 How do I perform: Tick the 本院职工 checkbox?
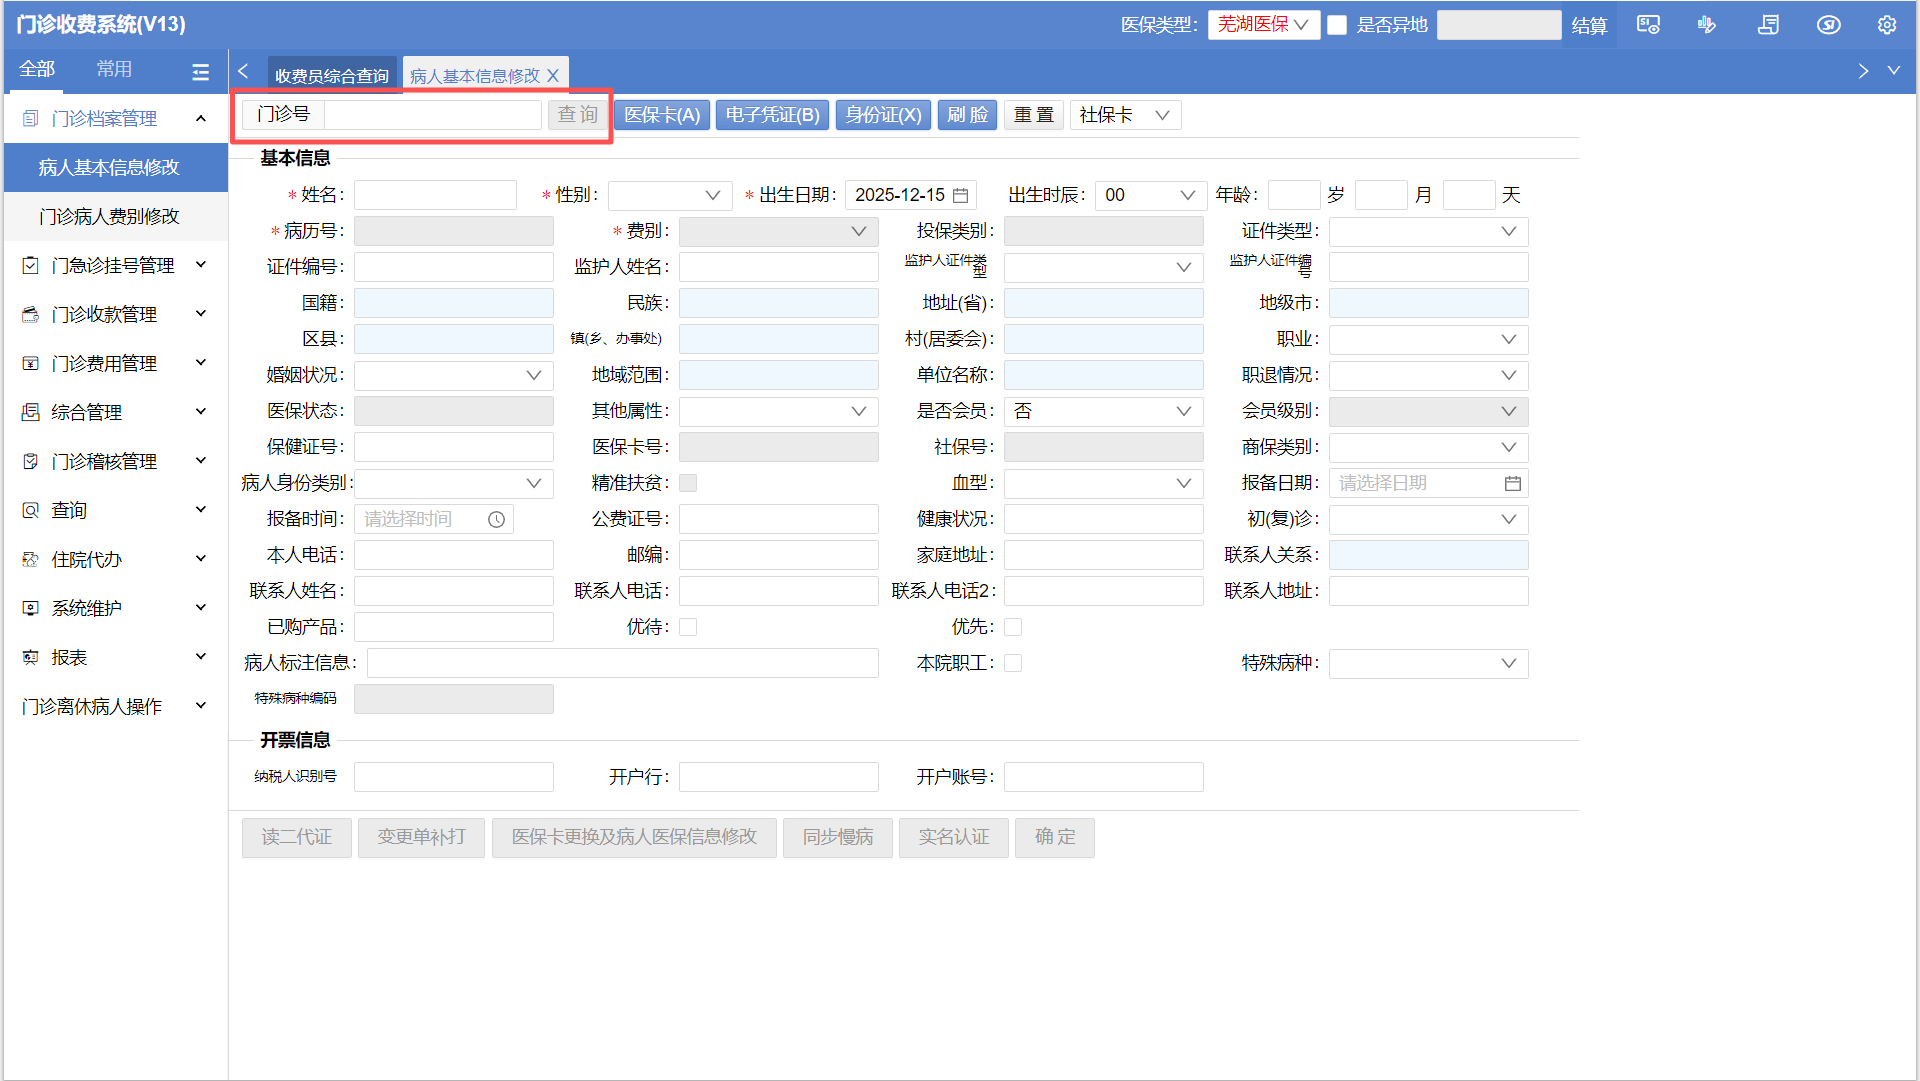[1013, 664]
